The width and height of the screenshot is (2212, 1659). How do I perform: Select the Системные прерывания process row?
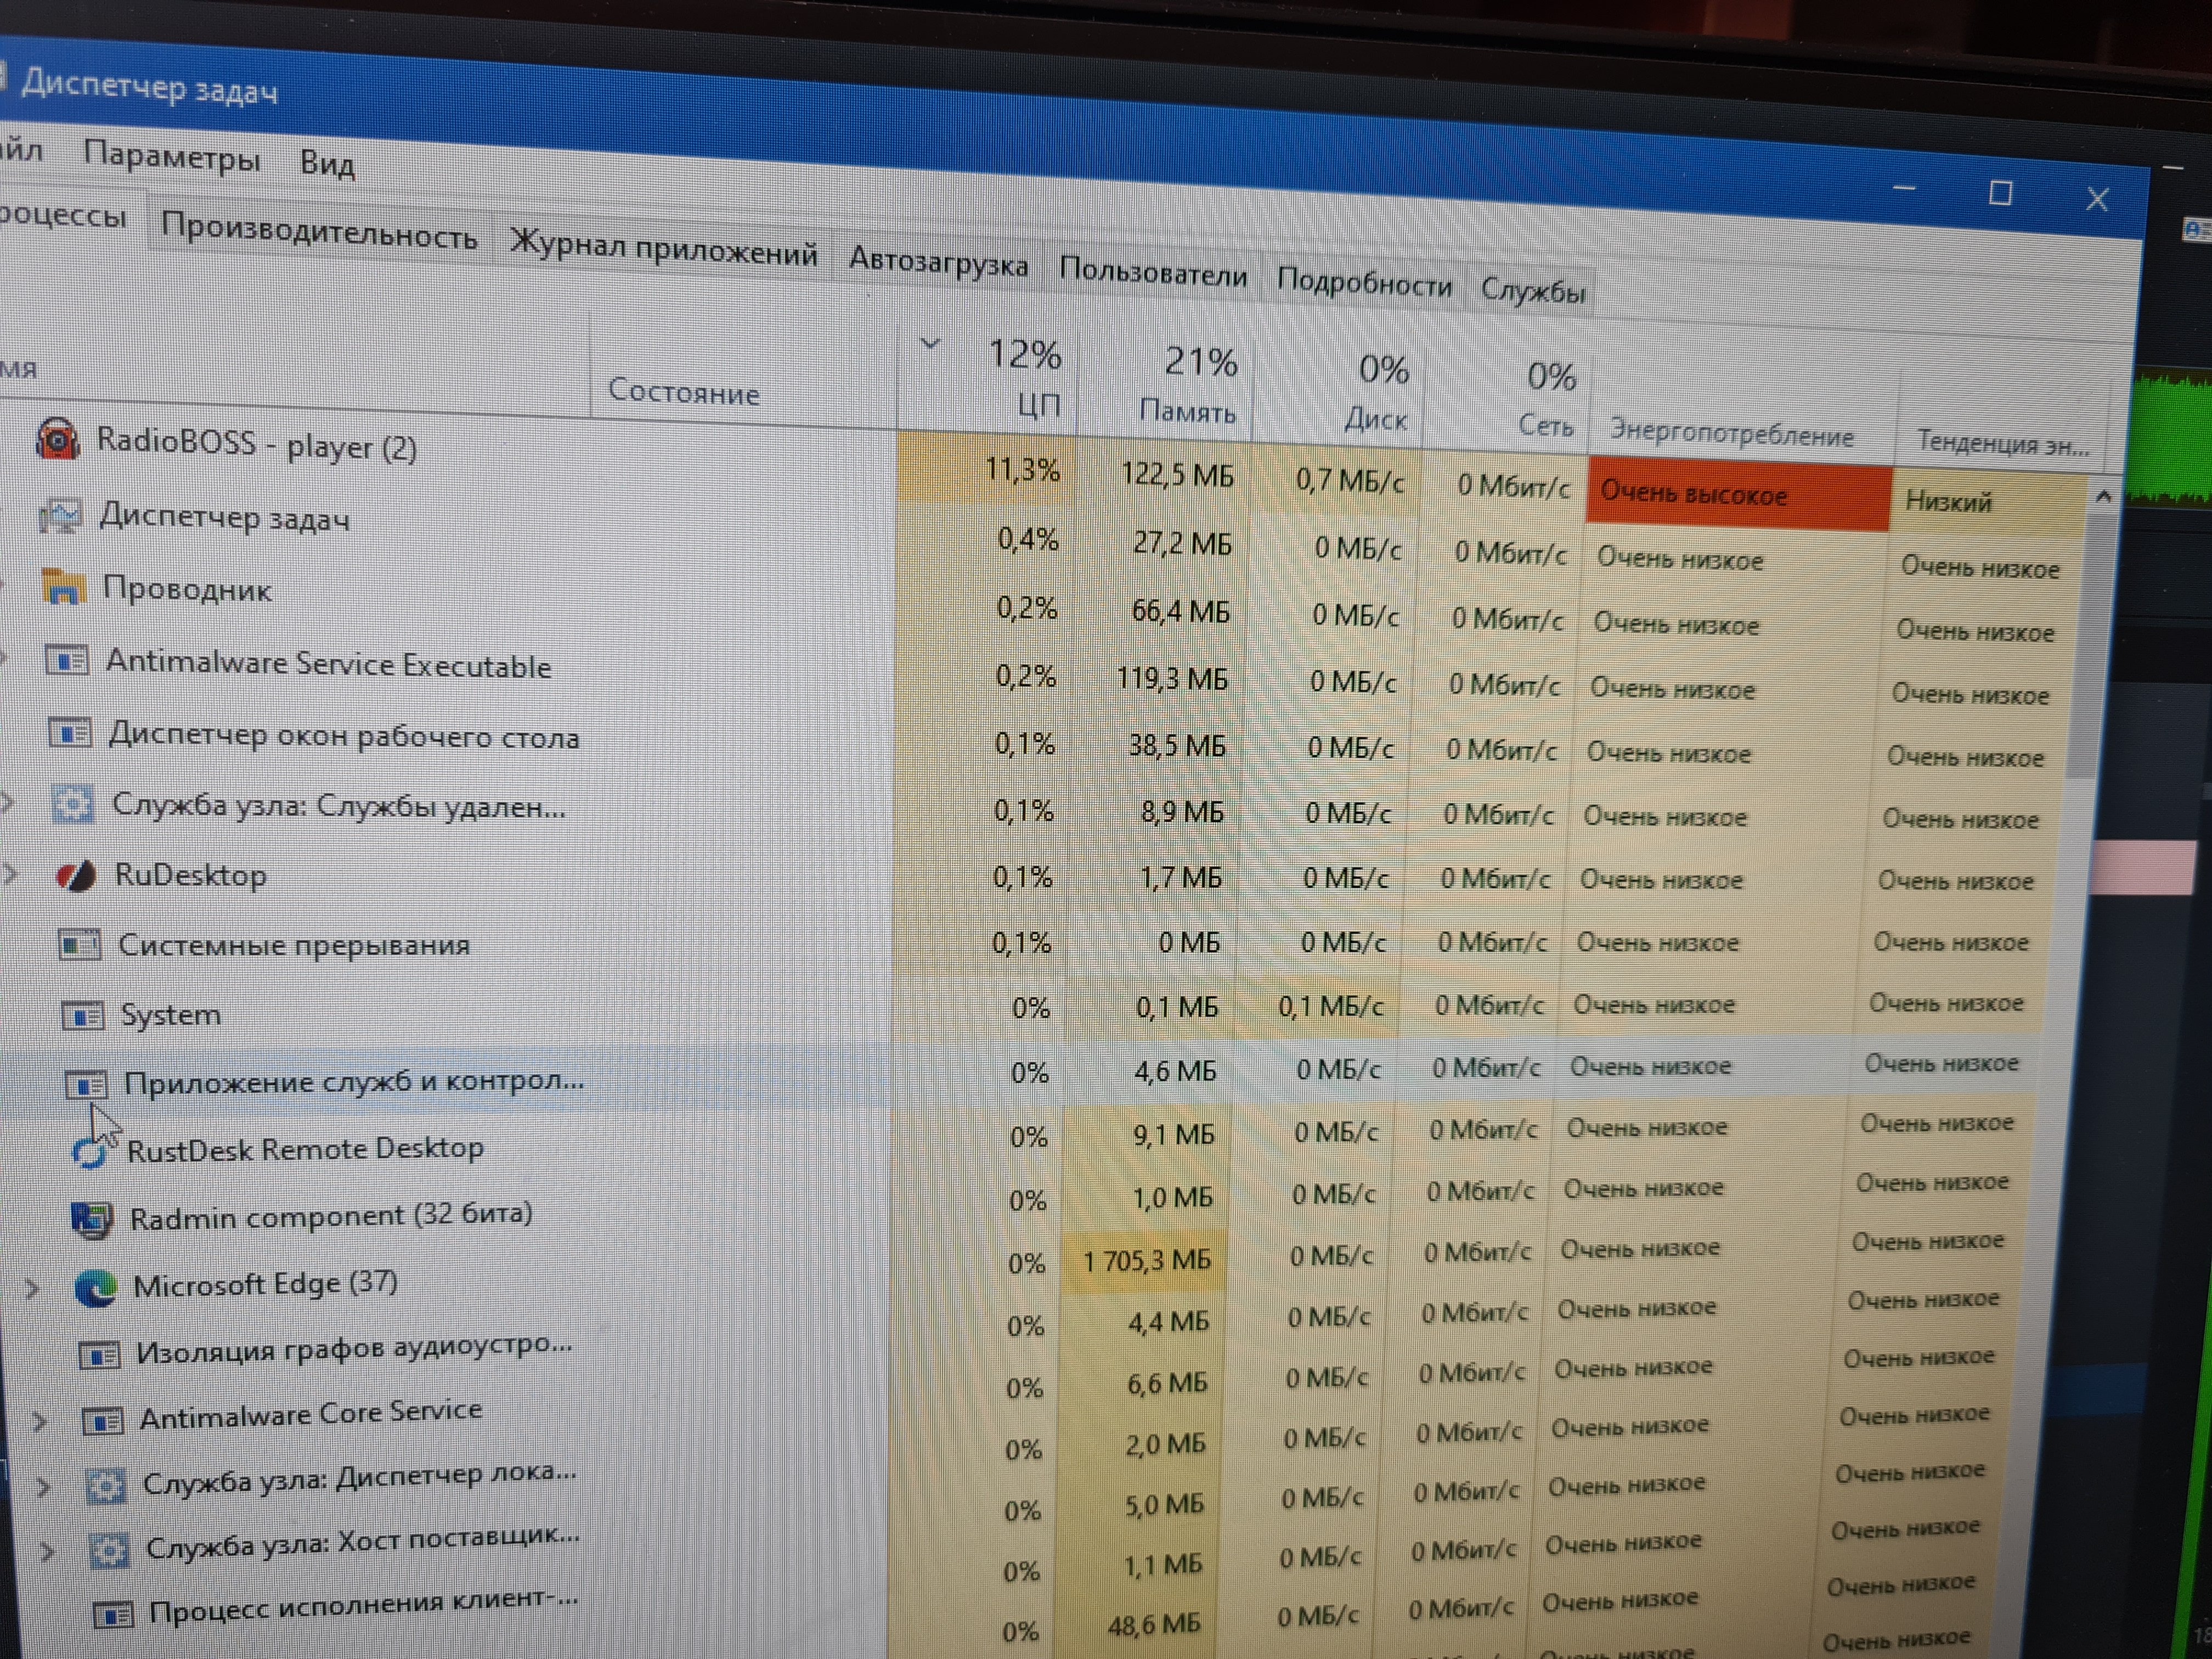click(x=294, y=945)
